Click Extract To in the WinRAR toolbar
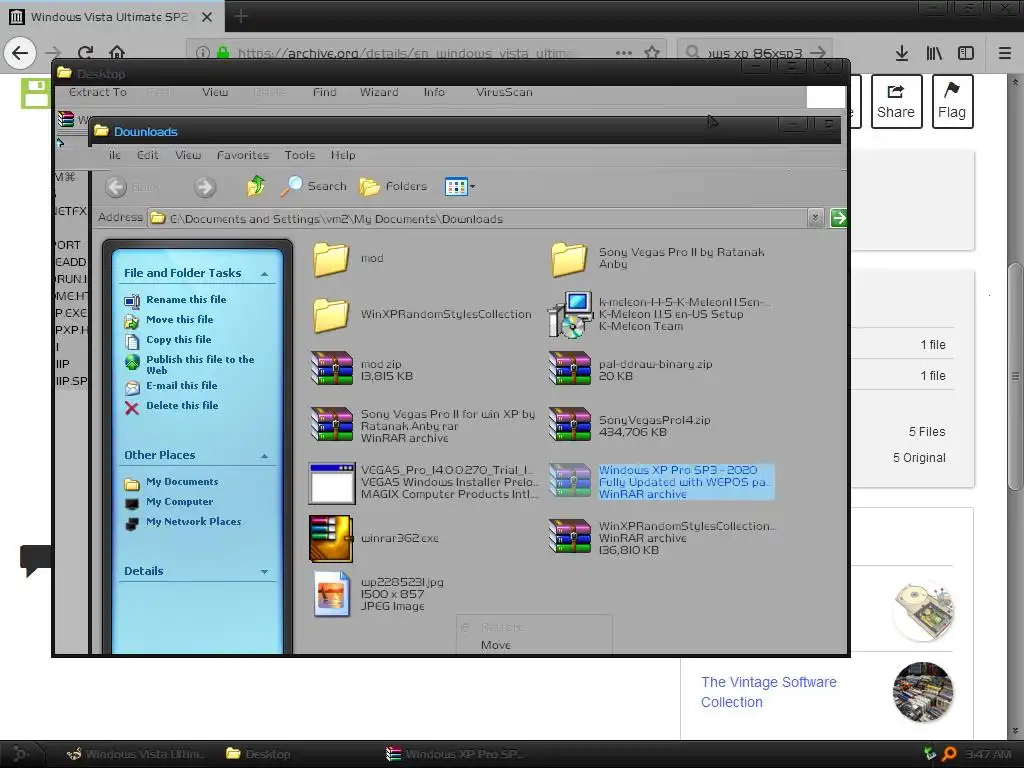Image resolution: width=1024 pixels, height=768 pixels. [98, 92]
